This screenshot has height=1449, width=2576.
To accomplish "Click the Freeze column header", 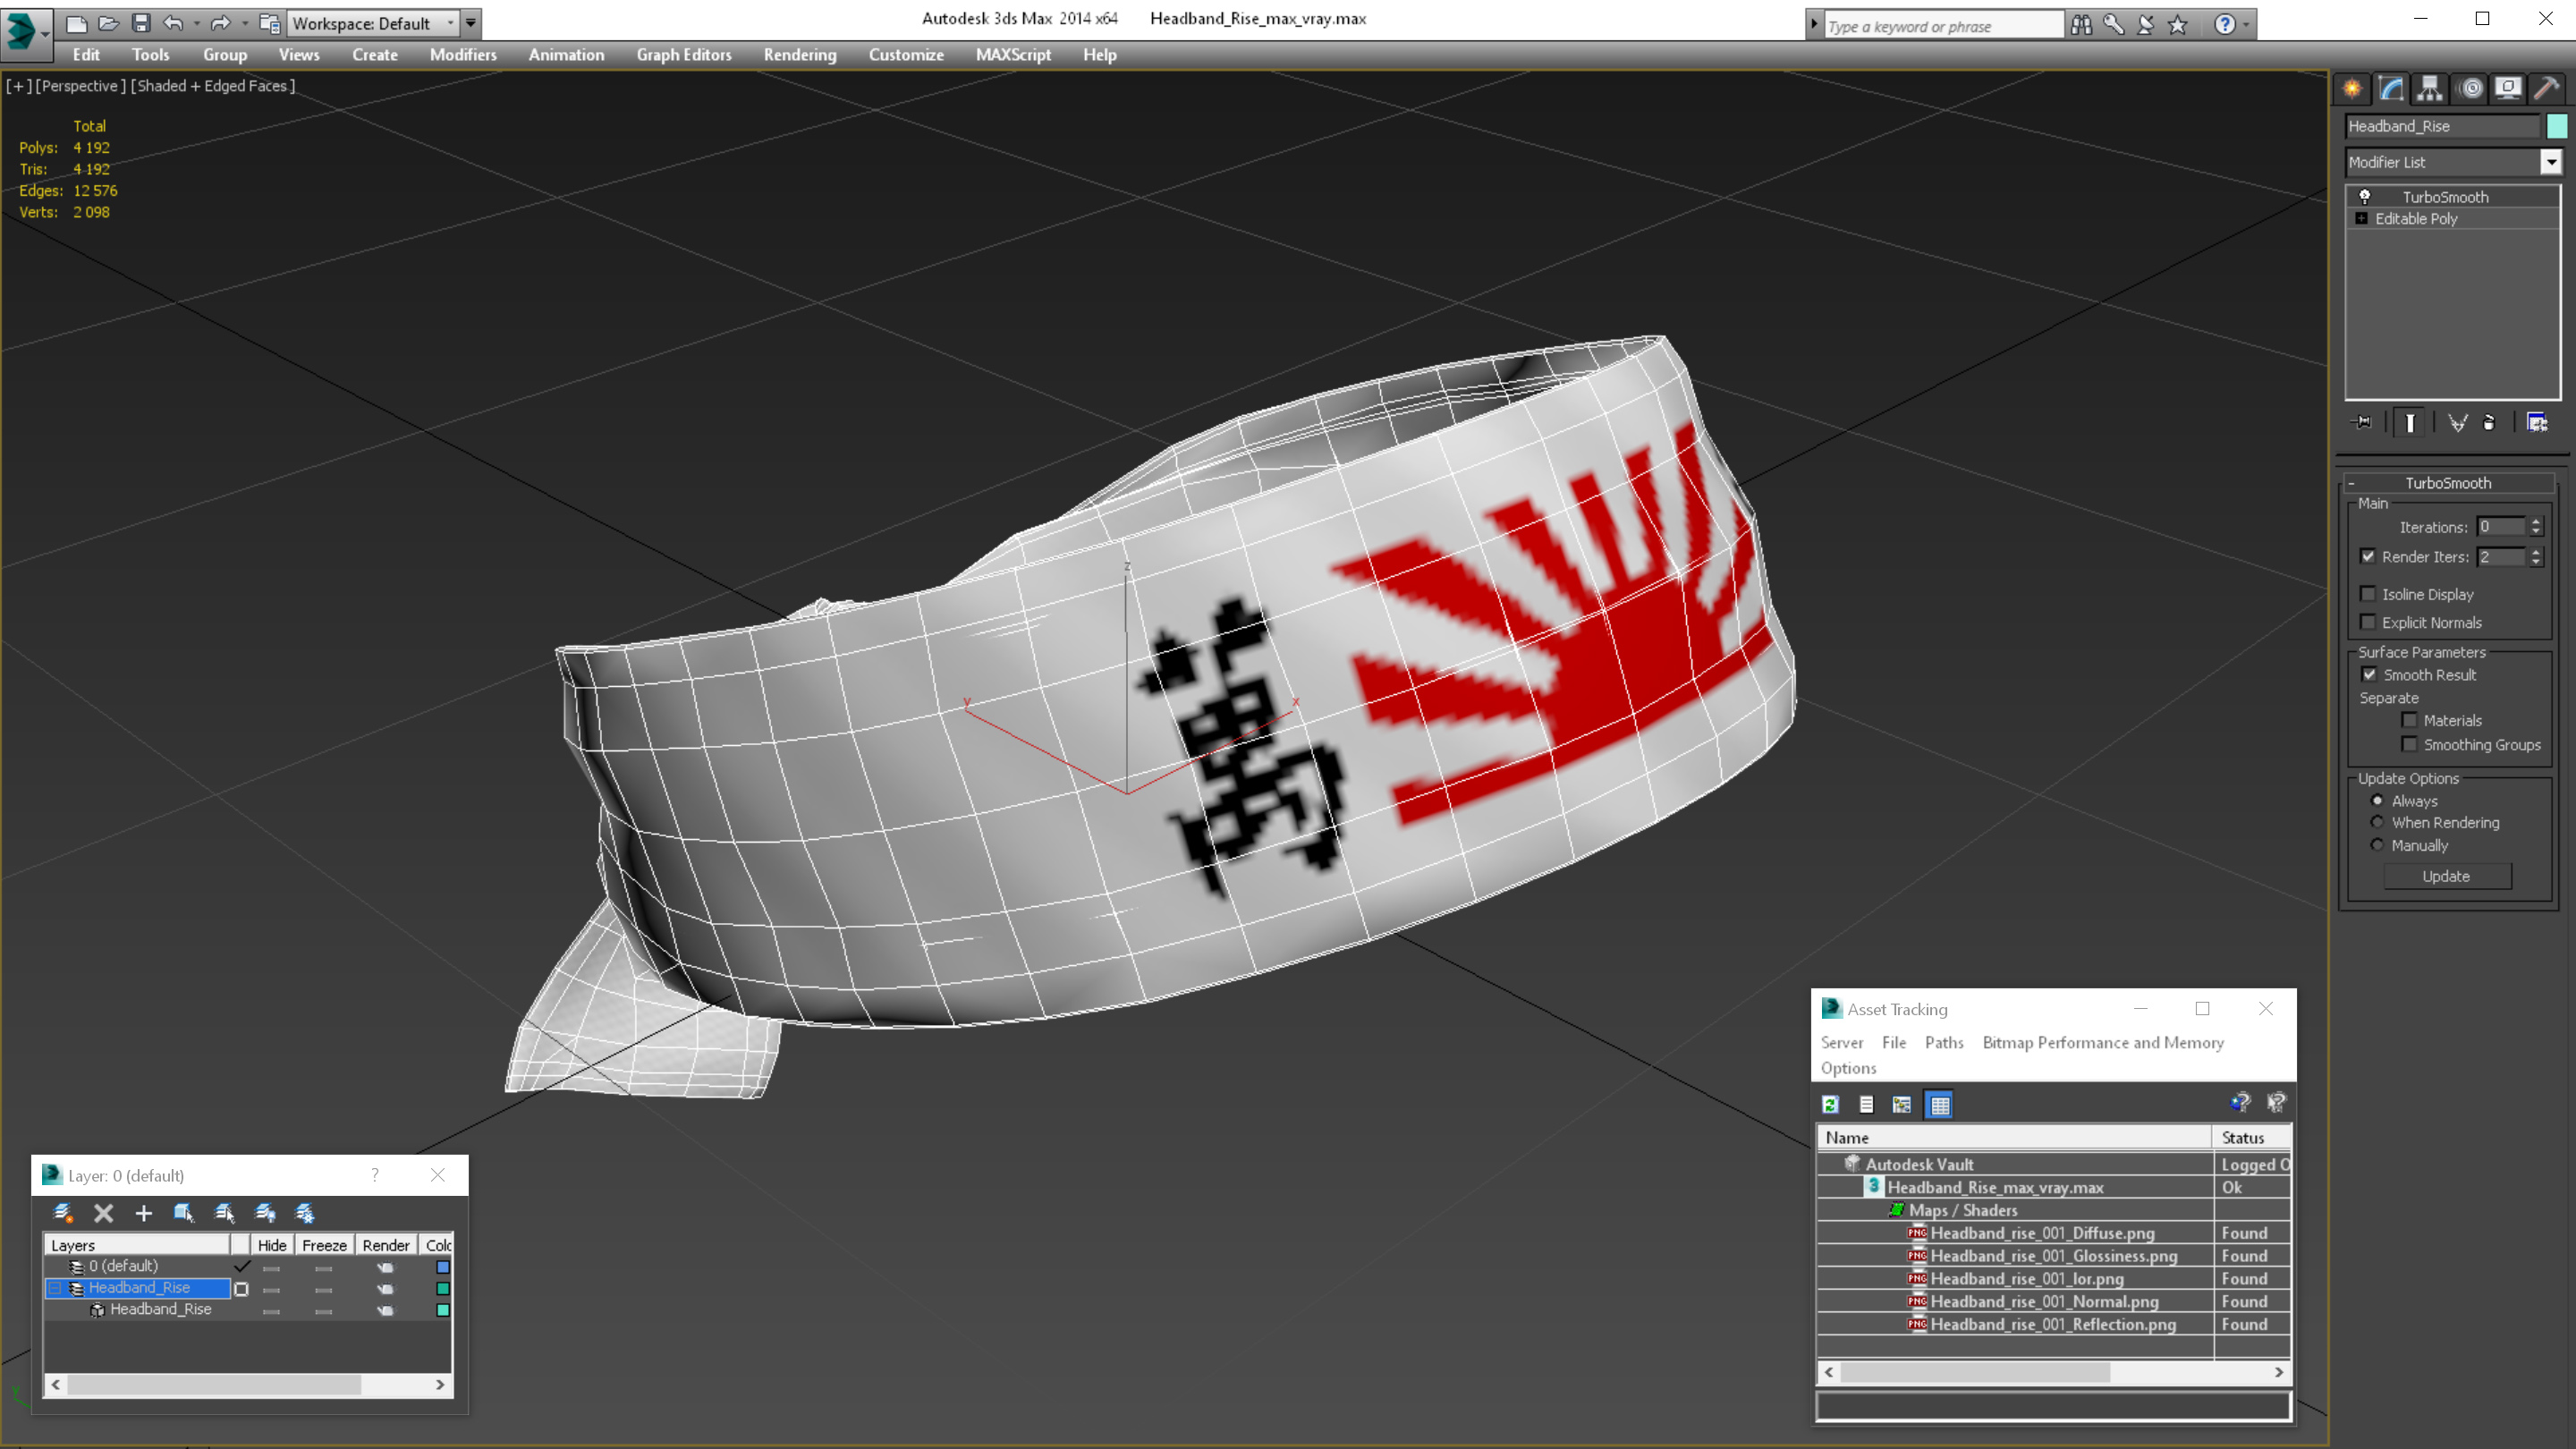I will click(324, 1245).
